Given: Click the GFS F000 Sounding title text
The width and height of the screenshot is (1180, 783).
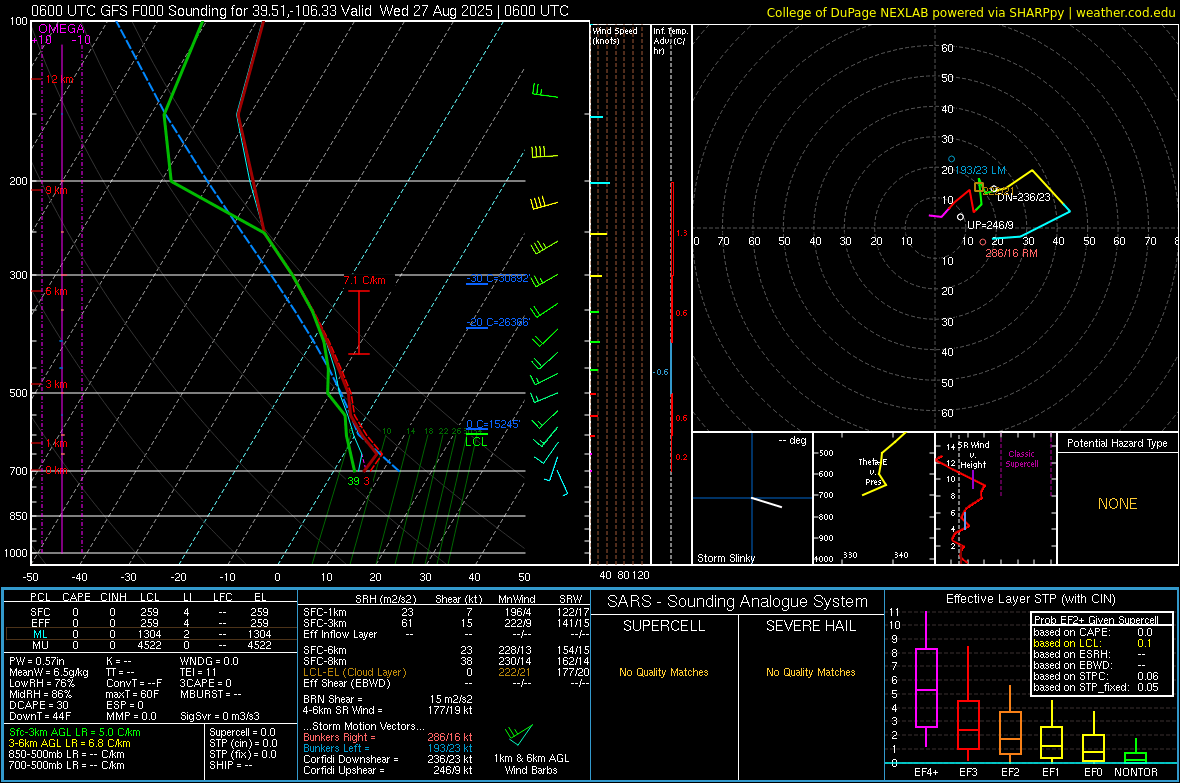Looking at the screenshot, I should tap(300, 11).
